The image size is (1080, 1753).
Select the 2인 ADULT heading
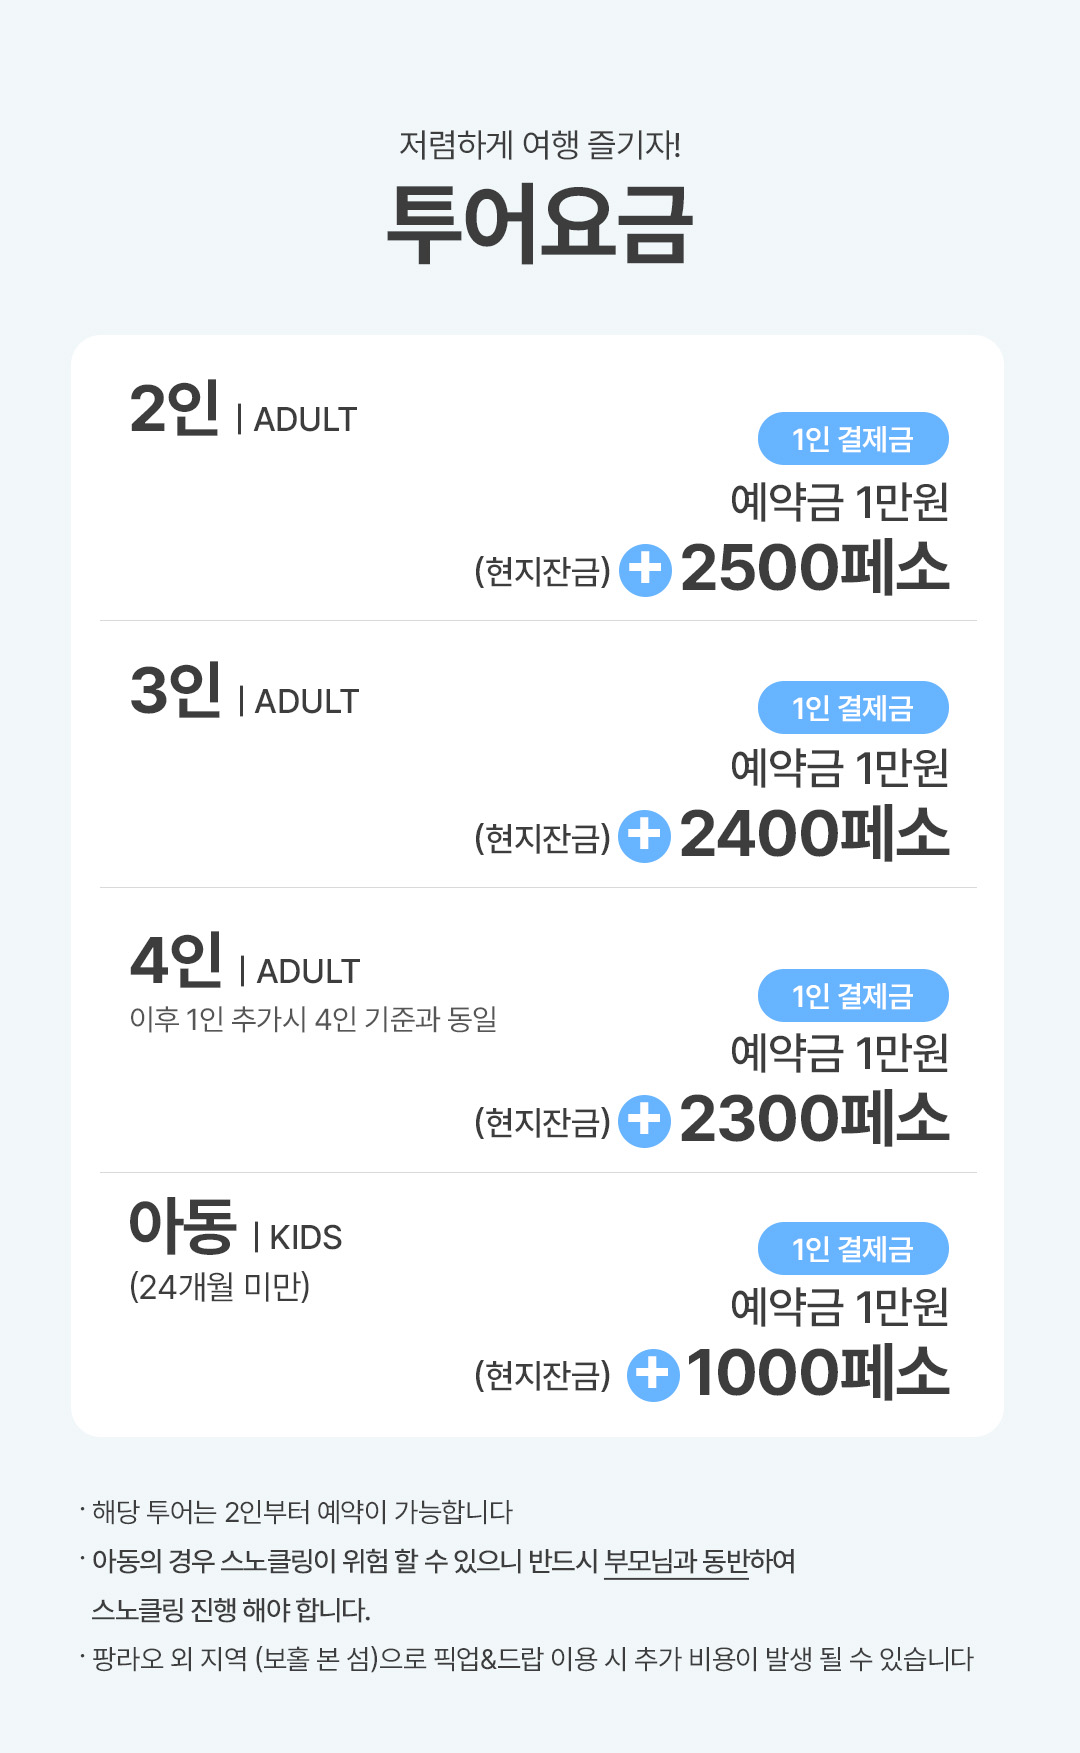[x=243, y=411]
